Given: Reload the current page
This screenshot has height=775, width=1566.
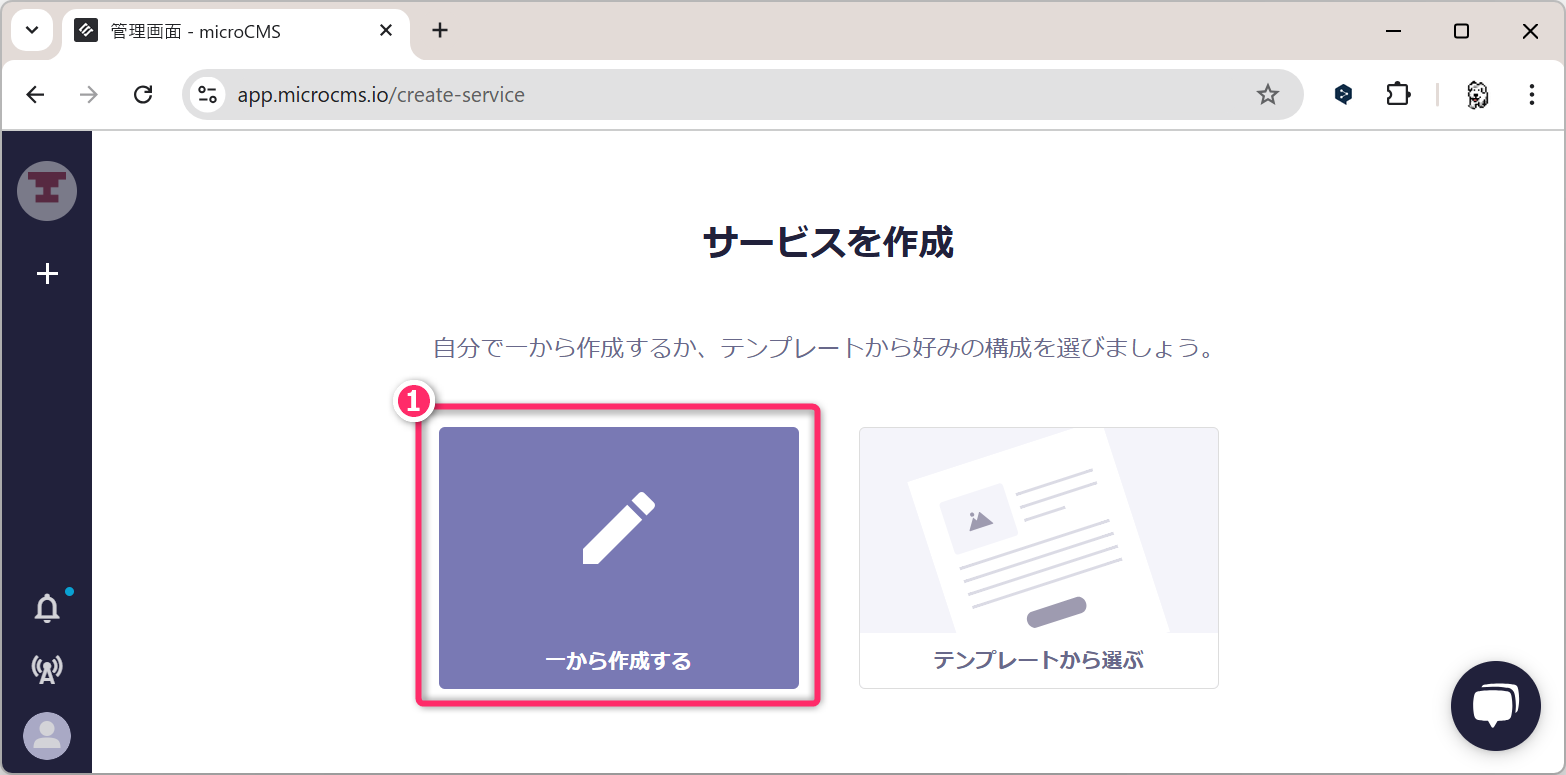Looking at the screenshot, I should click(143, 95).
